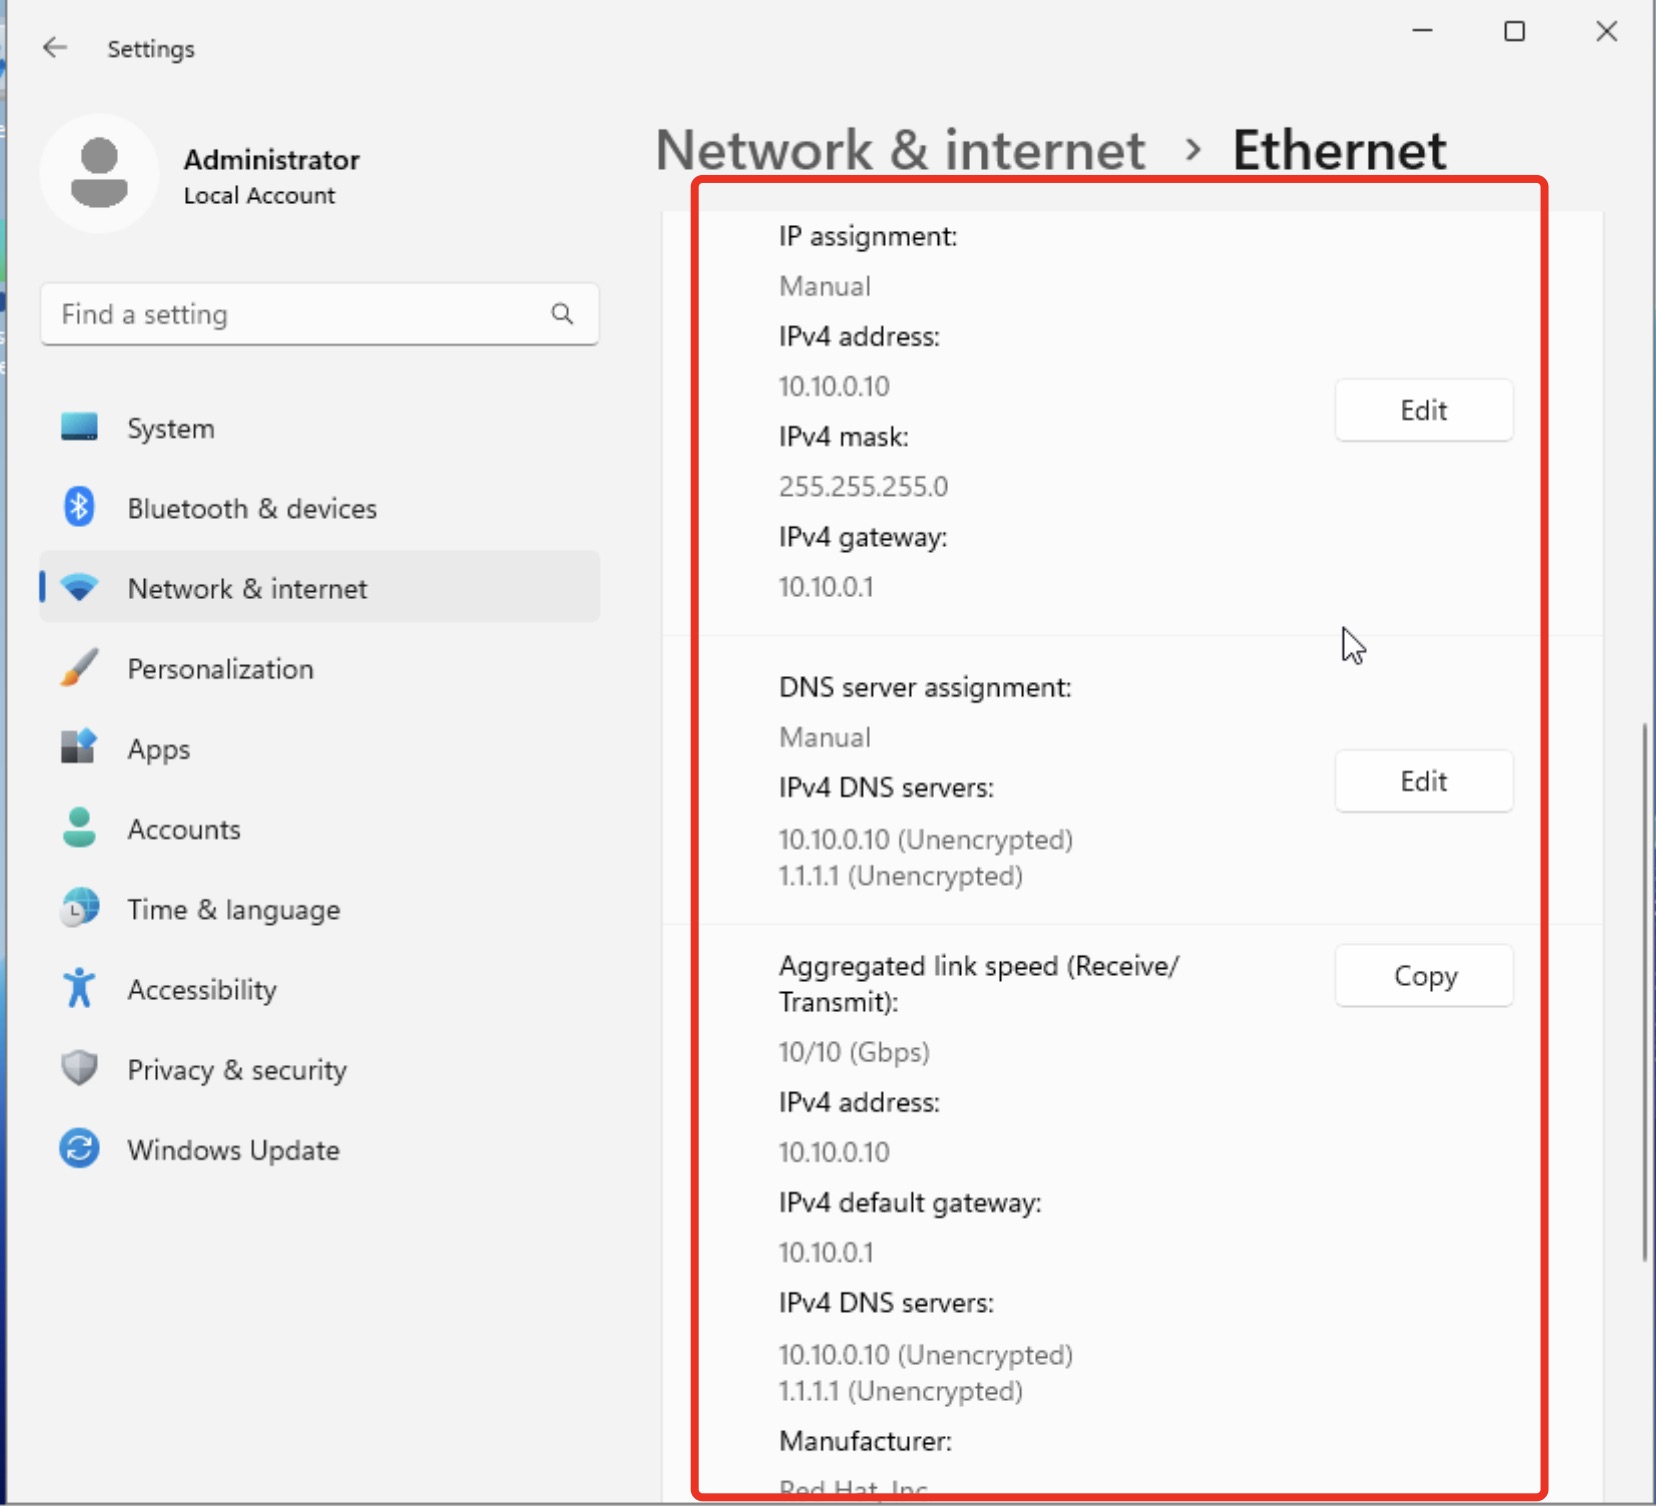Image resolution: width=1656 pixels, height=1506 pixels.
Task: Click the vertical scrollbar thumb
Action: [x=1645, y=990]
